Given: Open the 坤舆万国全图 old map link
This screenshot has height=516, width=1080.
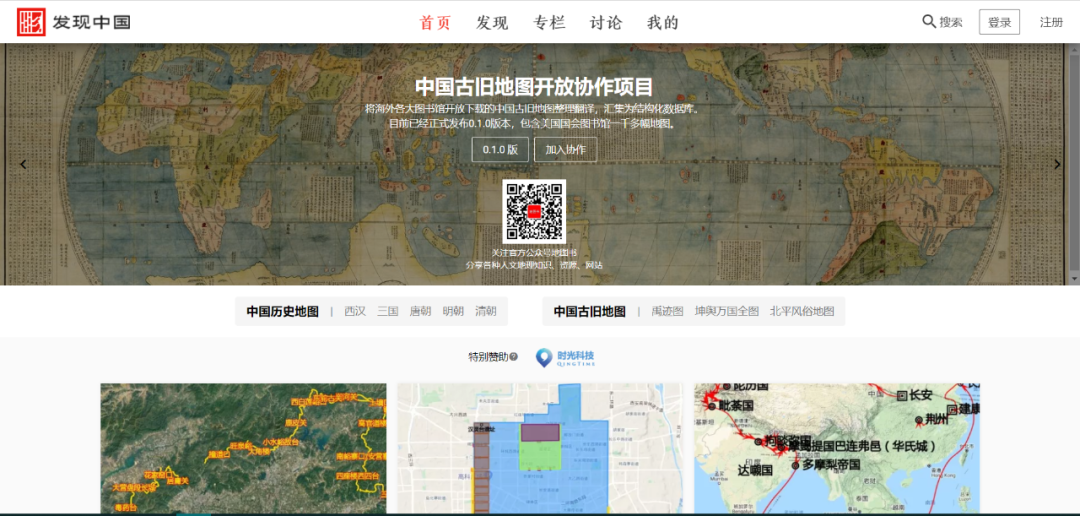Looking at the screenshot, I should (727, 311).
